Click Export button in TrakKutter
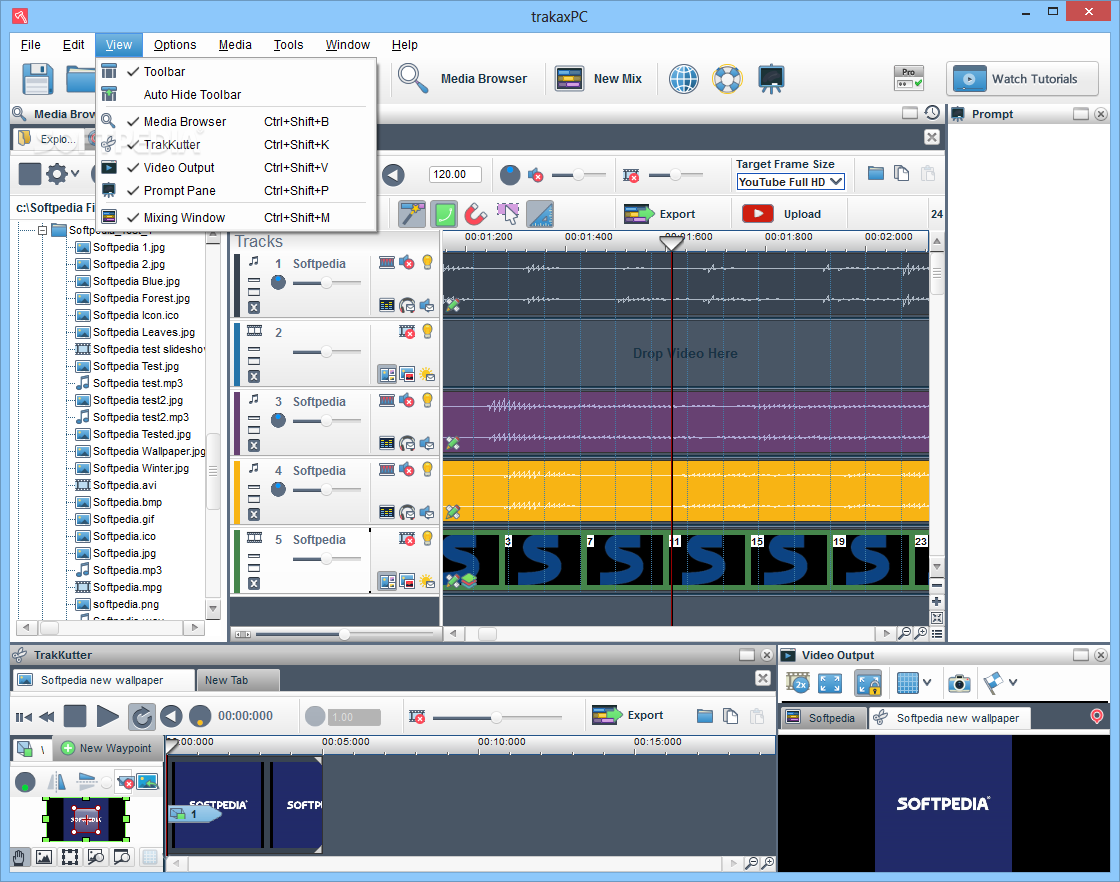This screenshot has height=882, width=1120. [x=628, y=715]
